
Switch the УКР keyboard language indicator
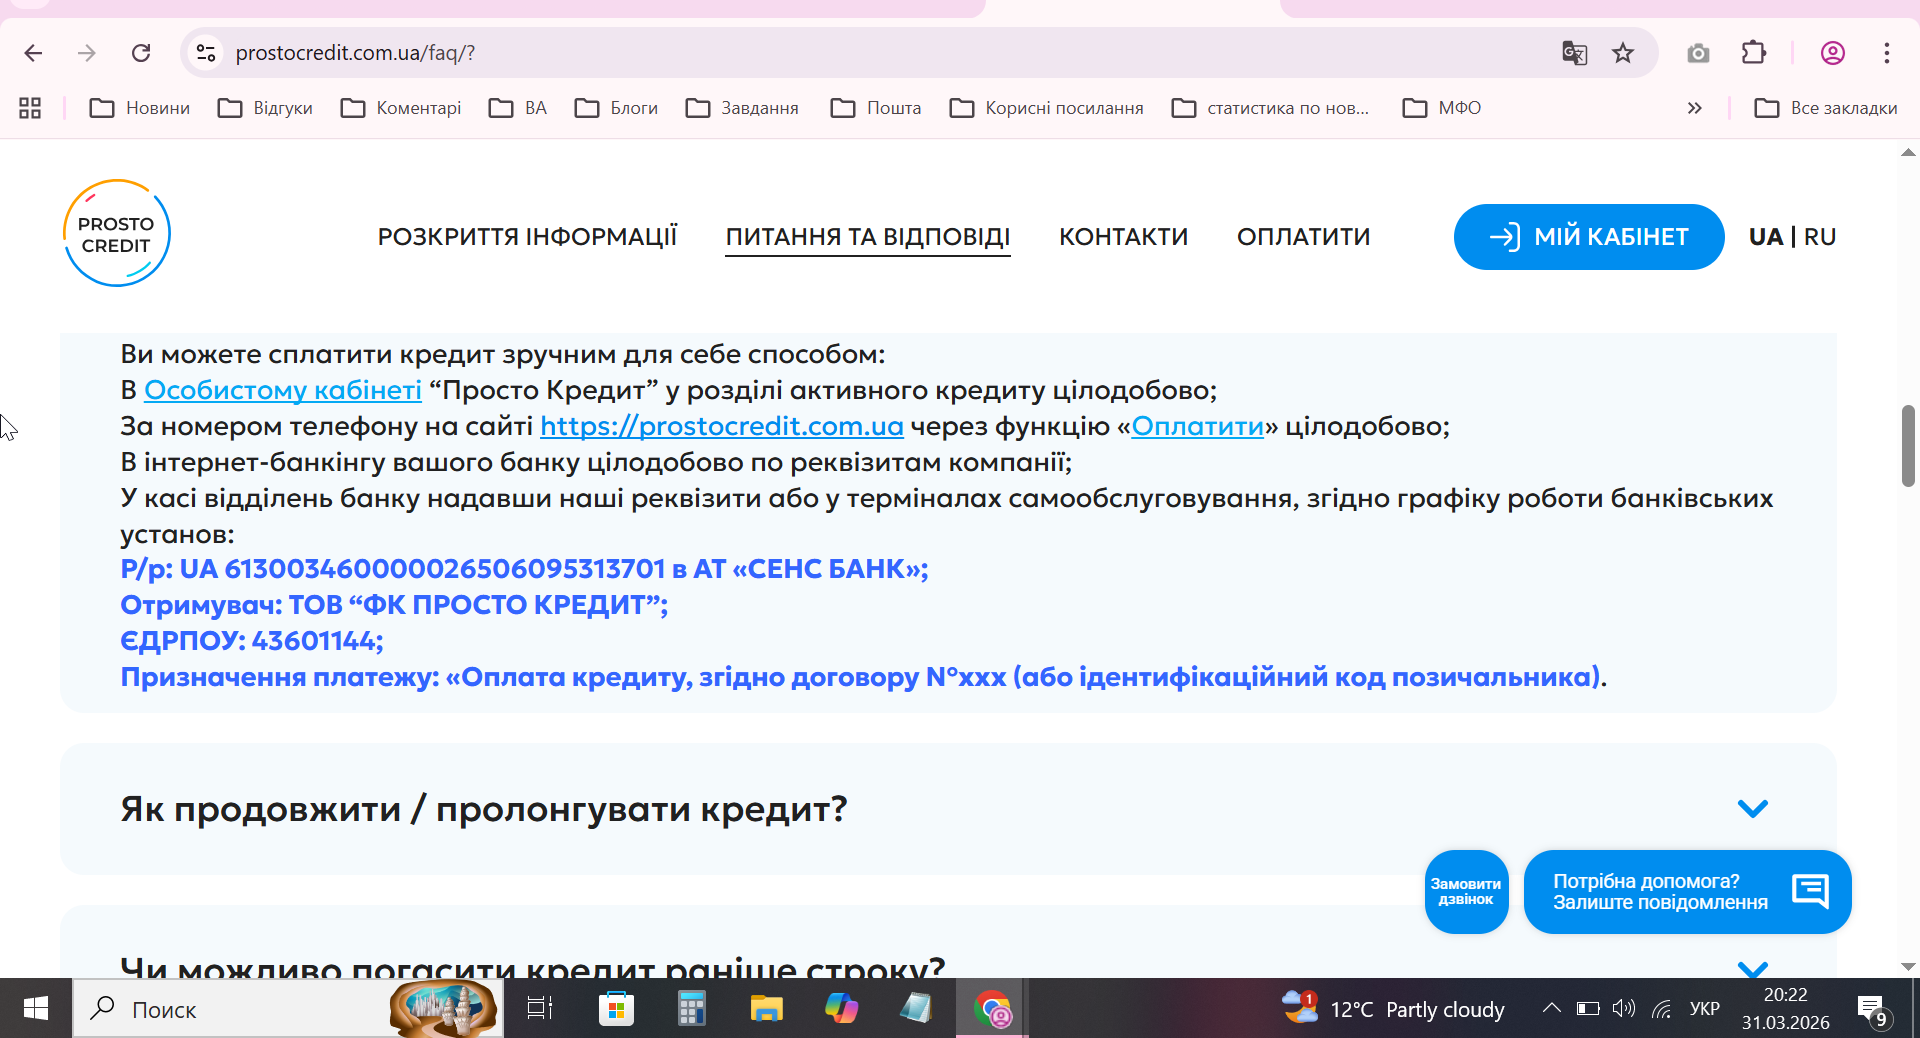[x=1705, y=1008]
